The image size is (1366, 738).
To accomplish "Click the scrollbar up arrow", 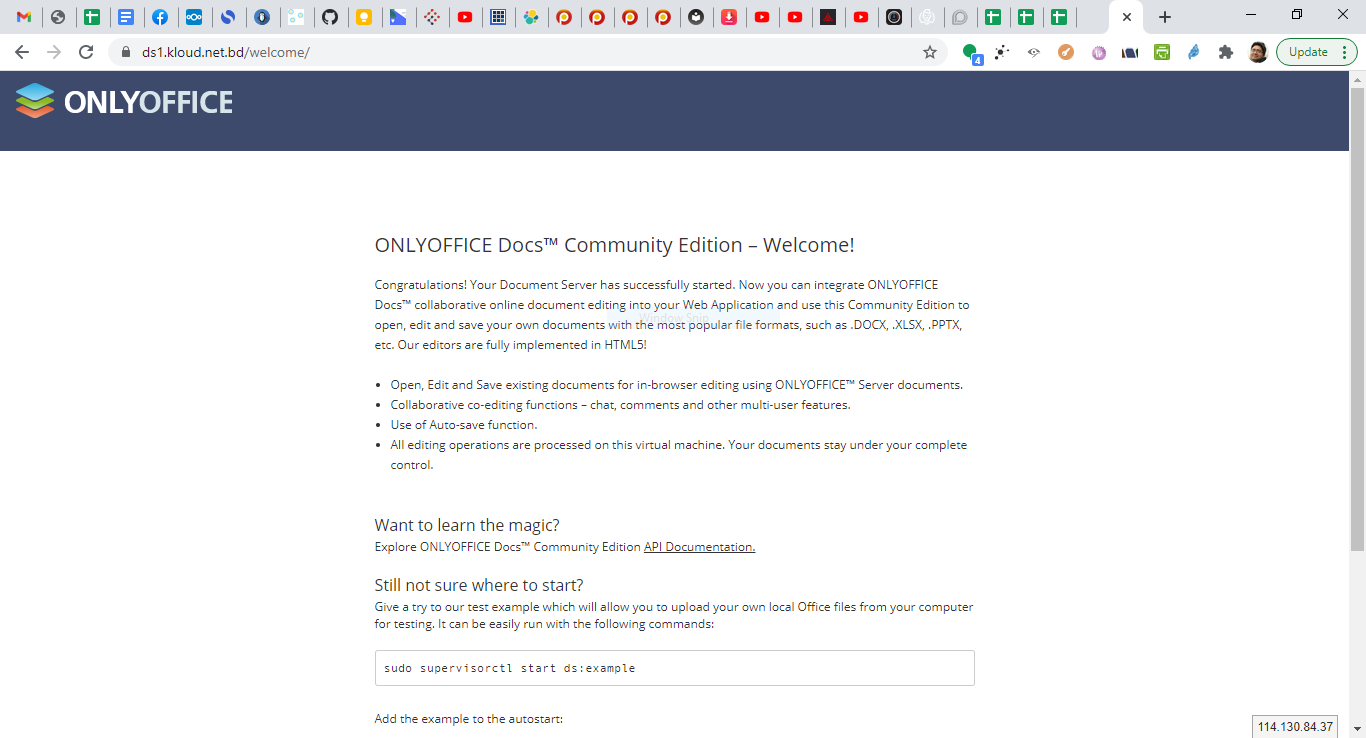I will [x=1357, y=79].
